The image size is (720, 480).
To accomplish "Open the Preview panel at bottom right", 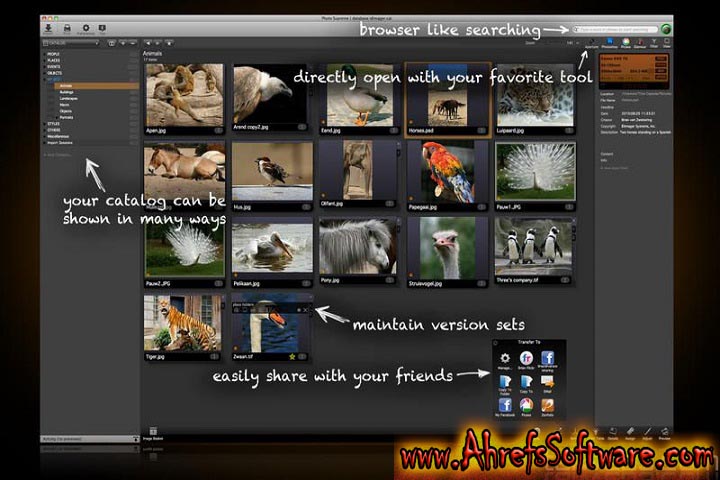I will tap(664, 433).
